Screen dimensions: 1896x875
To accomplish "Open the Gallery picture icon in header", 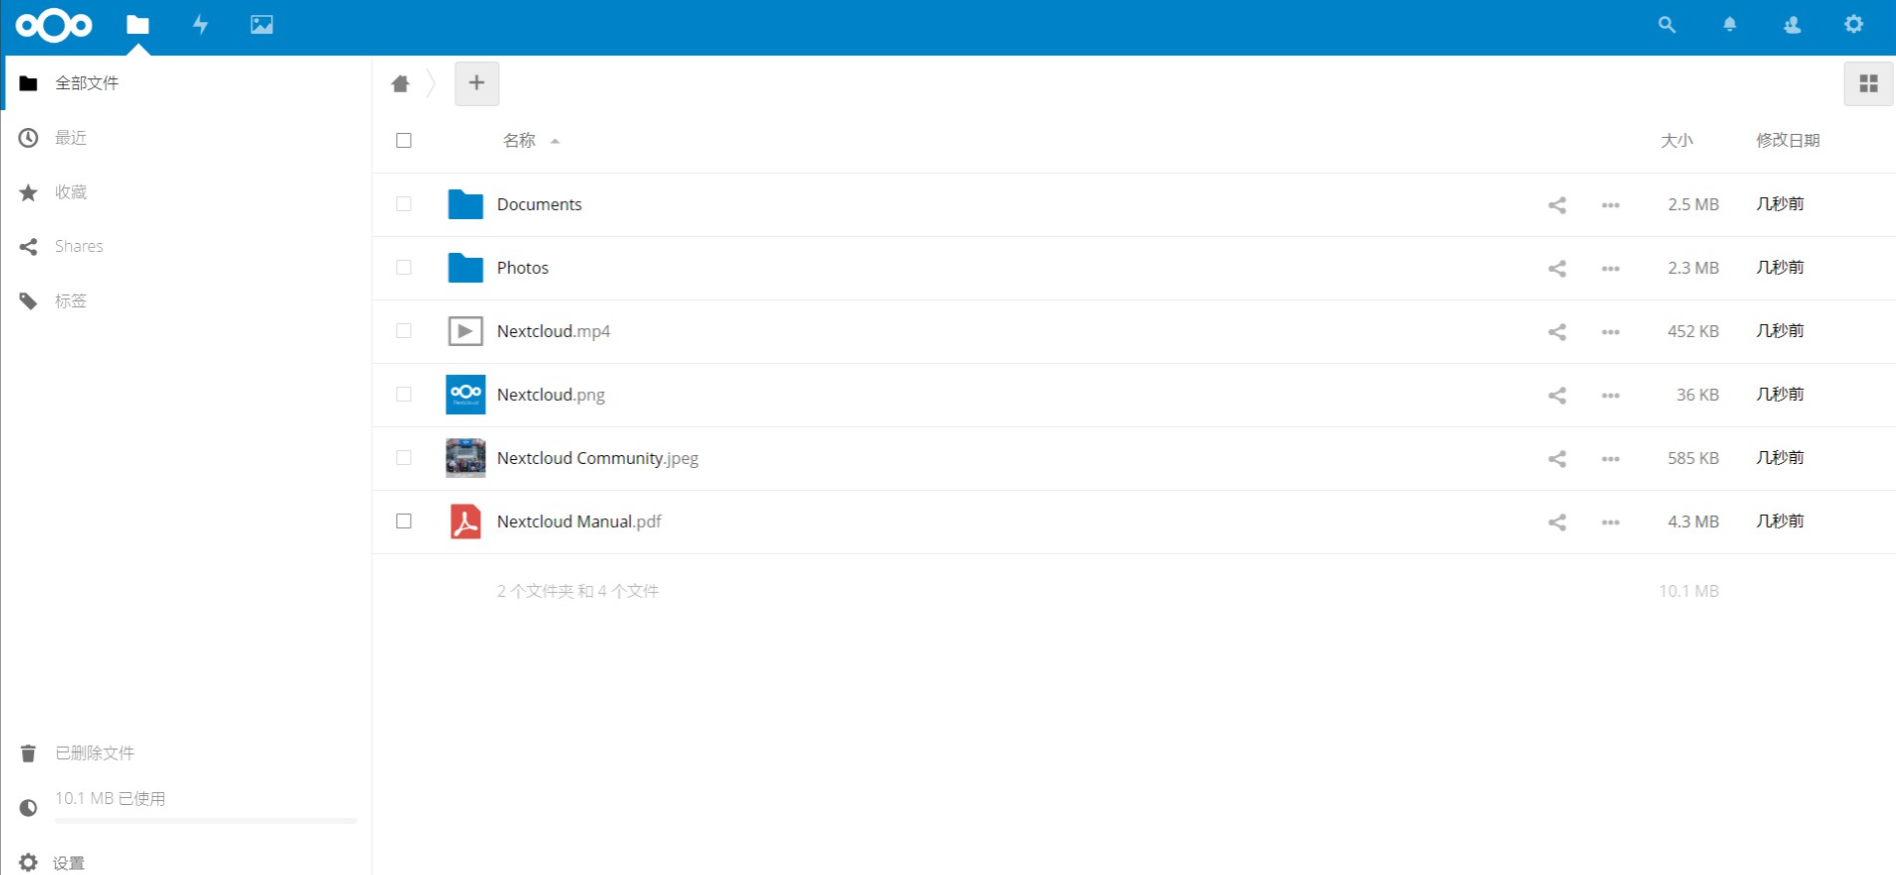I will pyautogui.click(x=262, y=25).
